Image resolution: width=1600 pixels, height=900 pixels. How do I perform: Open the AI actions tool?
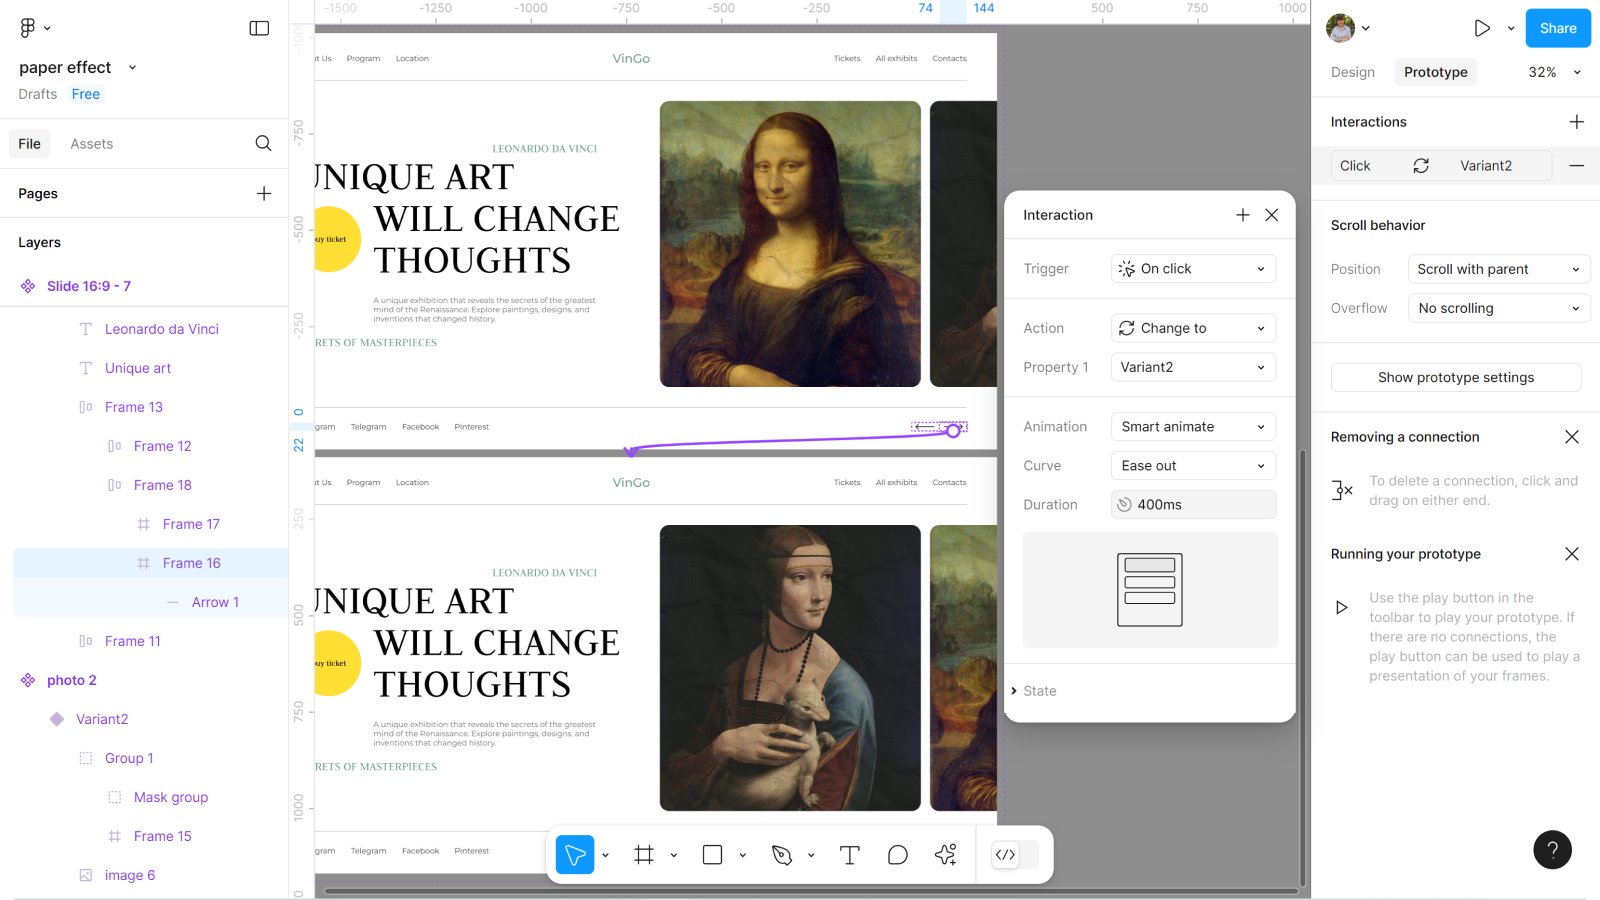945,855
